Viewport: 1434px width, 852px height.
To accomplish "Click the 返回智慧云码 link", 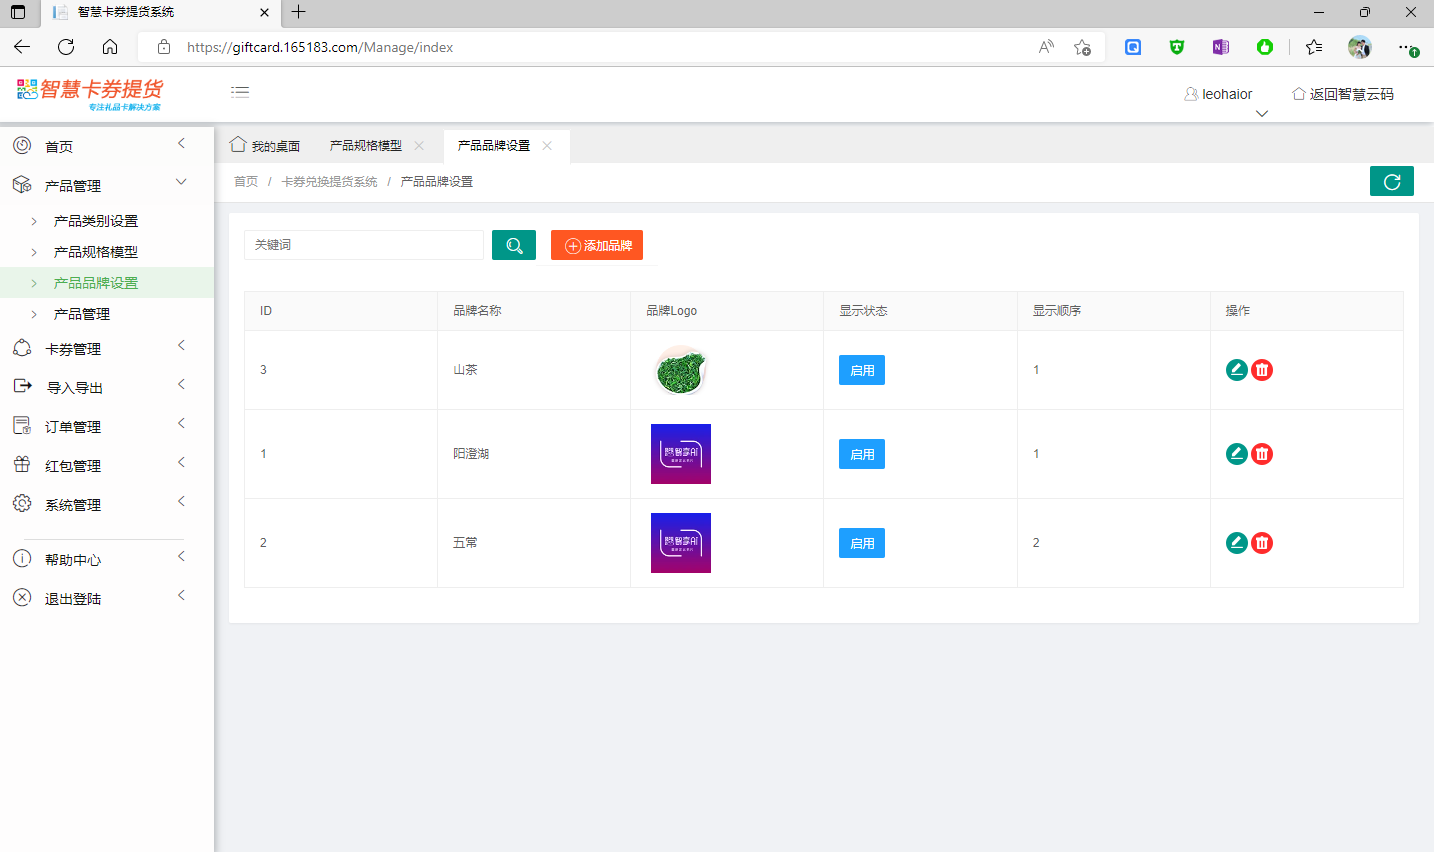I will click(x=1343, y=94).
